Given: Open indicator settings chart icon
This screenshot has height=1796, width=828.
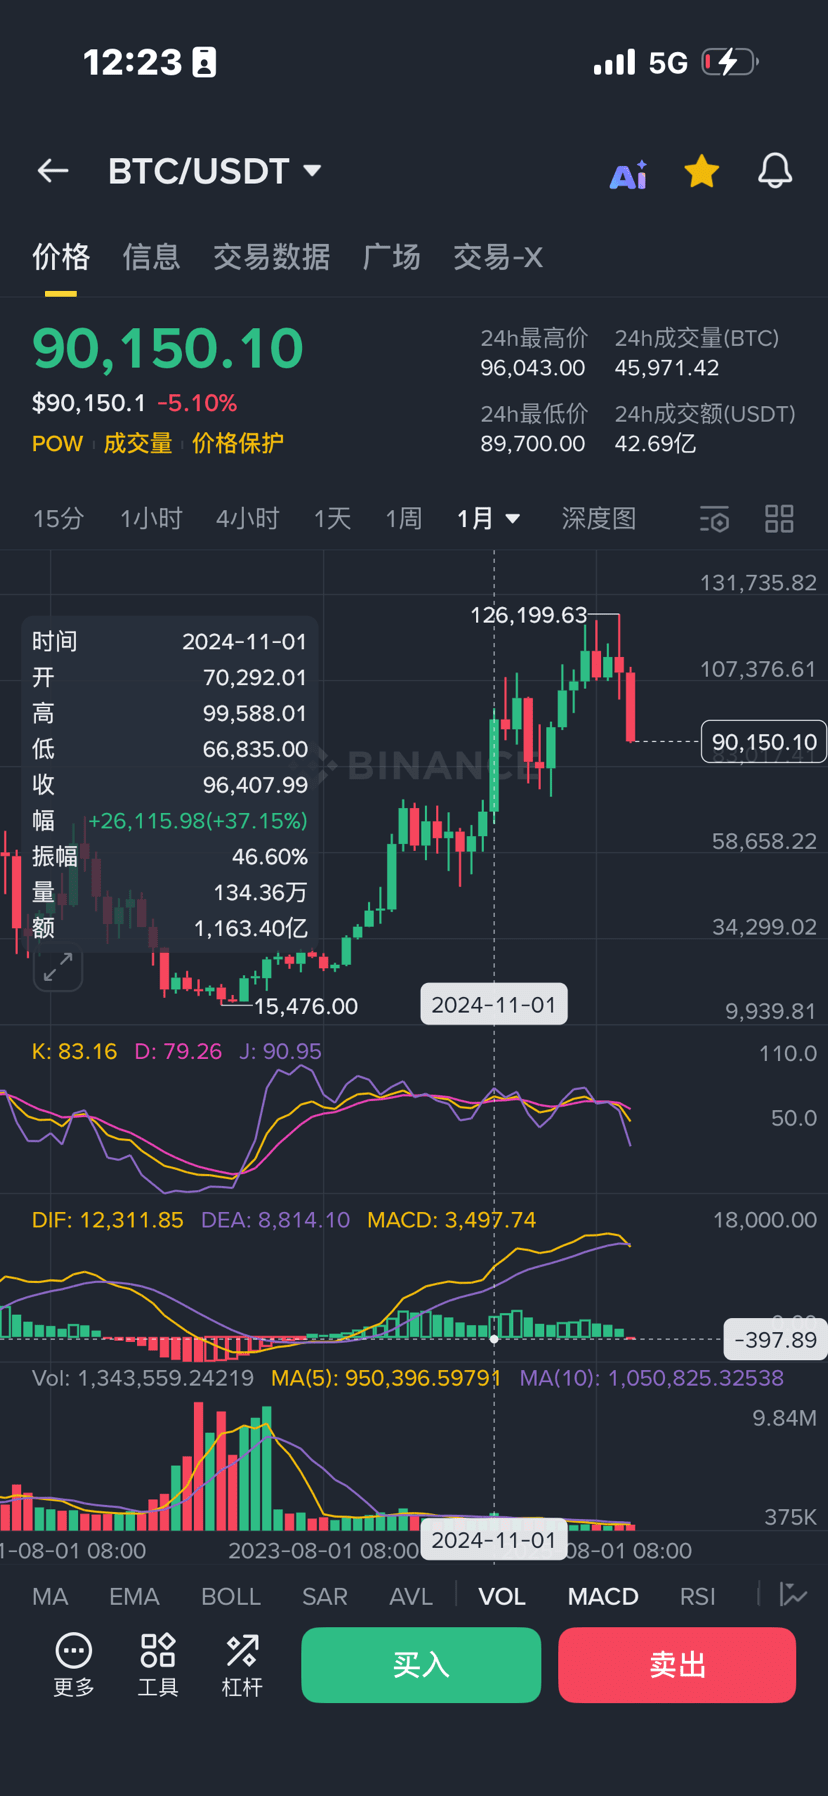Looking at the screenshot, I should tap(793, 1595).
